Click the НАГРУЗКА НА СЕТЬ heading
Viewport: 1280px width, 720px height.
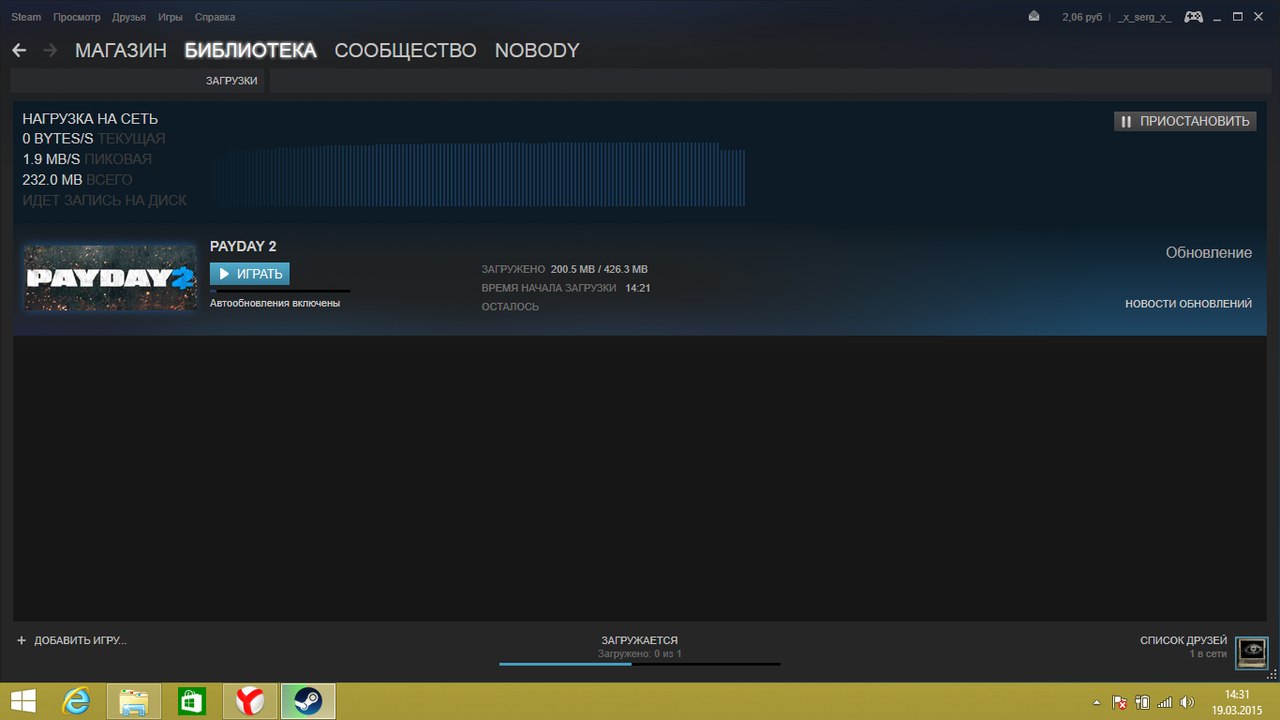pyautogui.click(x=90, y=119)
